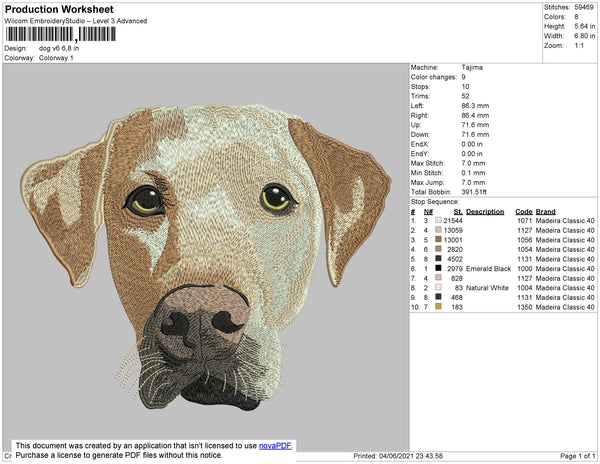Select the thread code 1054
The height and width of the screenshot is (464, 600).
coord(525,249)
